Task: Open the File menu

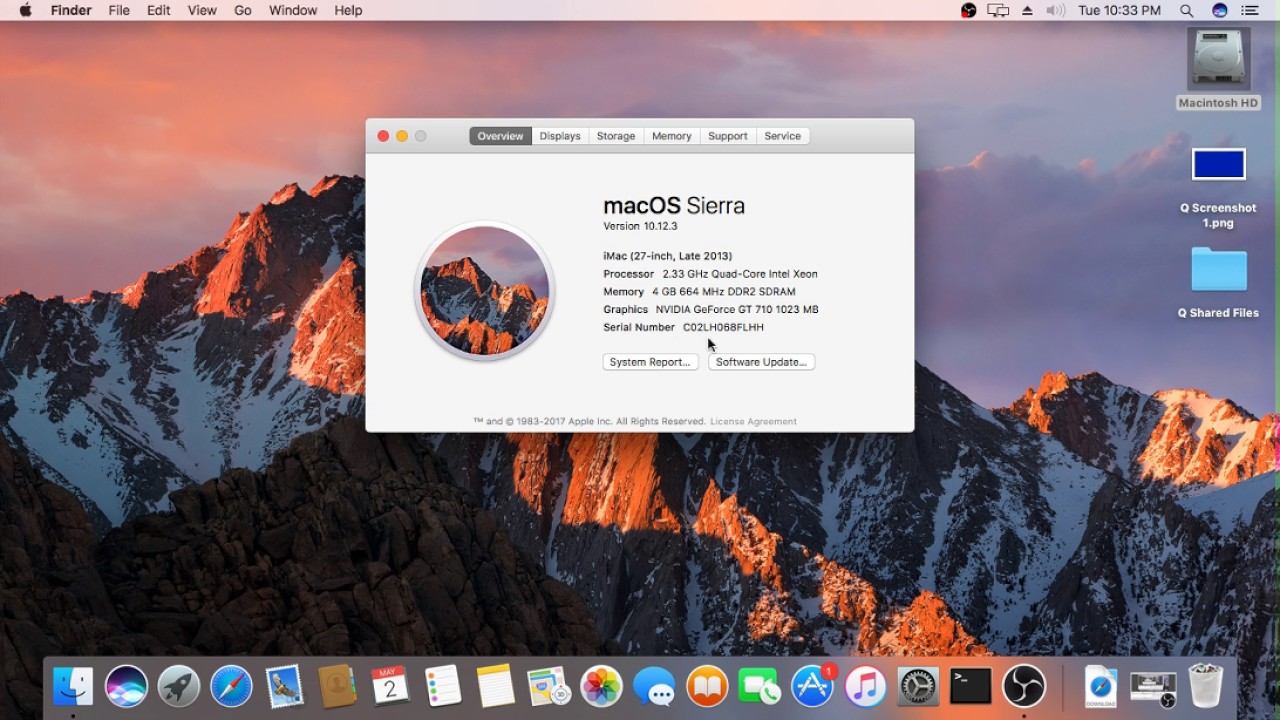Action: [119, 10]
